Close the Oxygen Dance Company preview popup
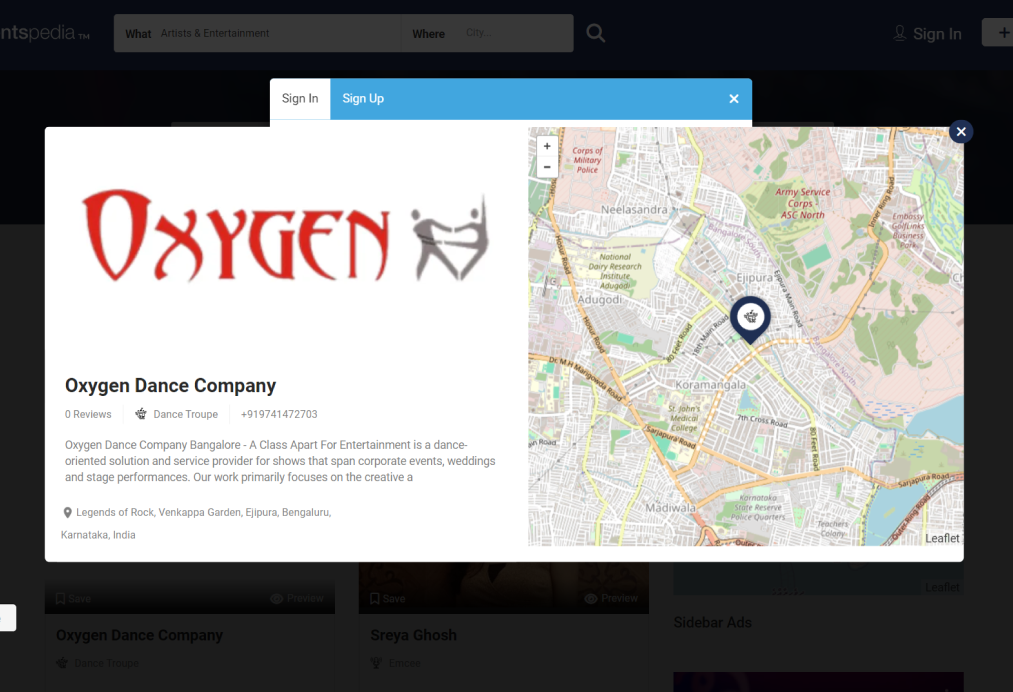This screenshot has width=1013, height=692. [961, 131]
